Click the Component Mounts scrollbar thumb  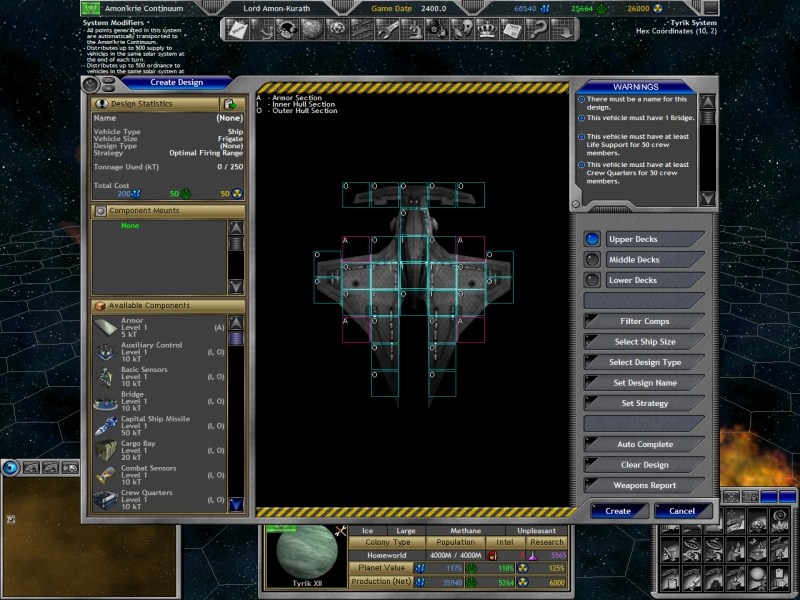point(236,243)
